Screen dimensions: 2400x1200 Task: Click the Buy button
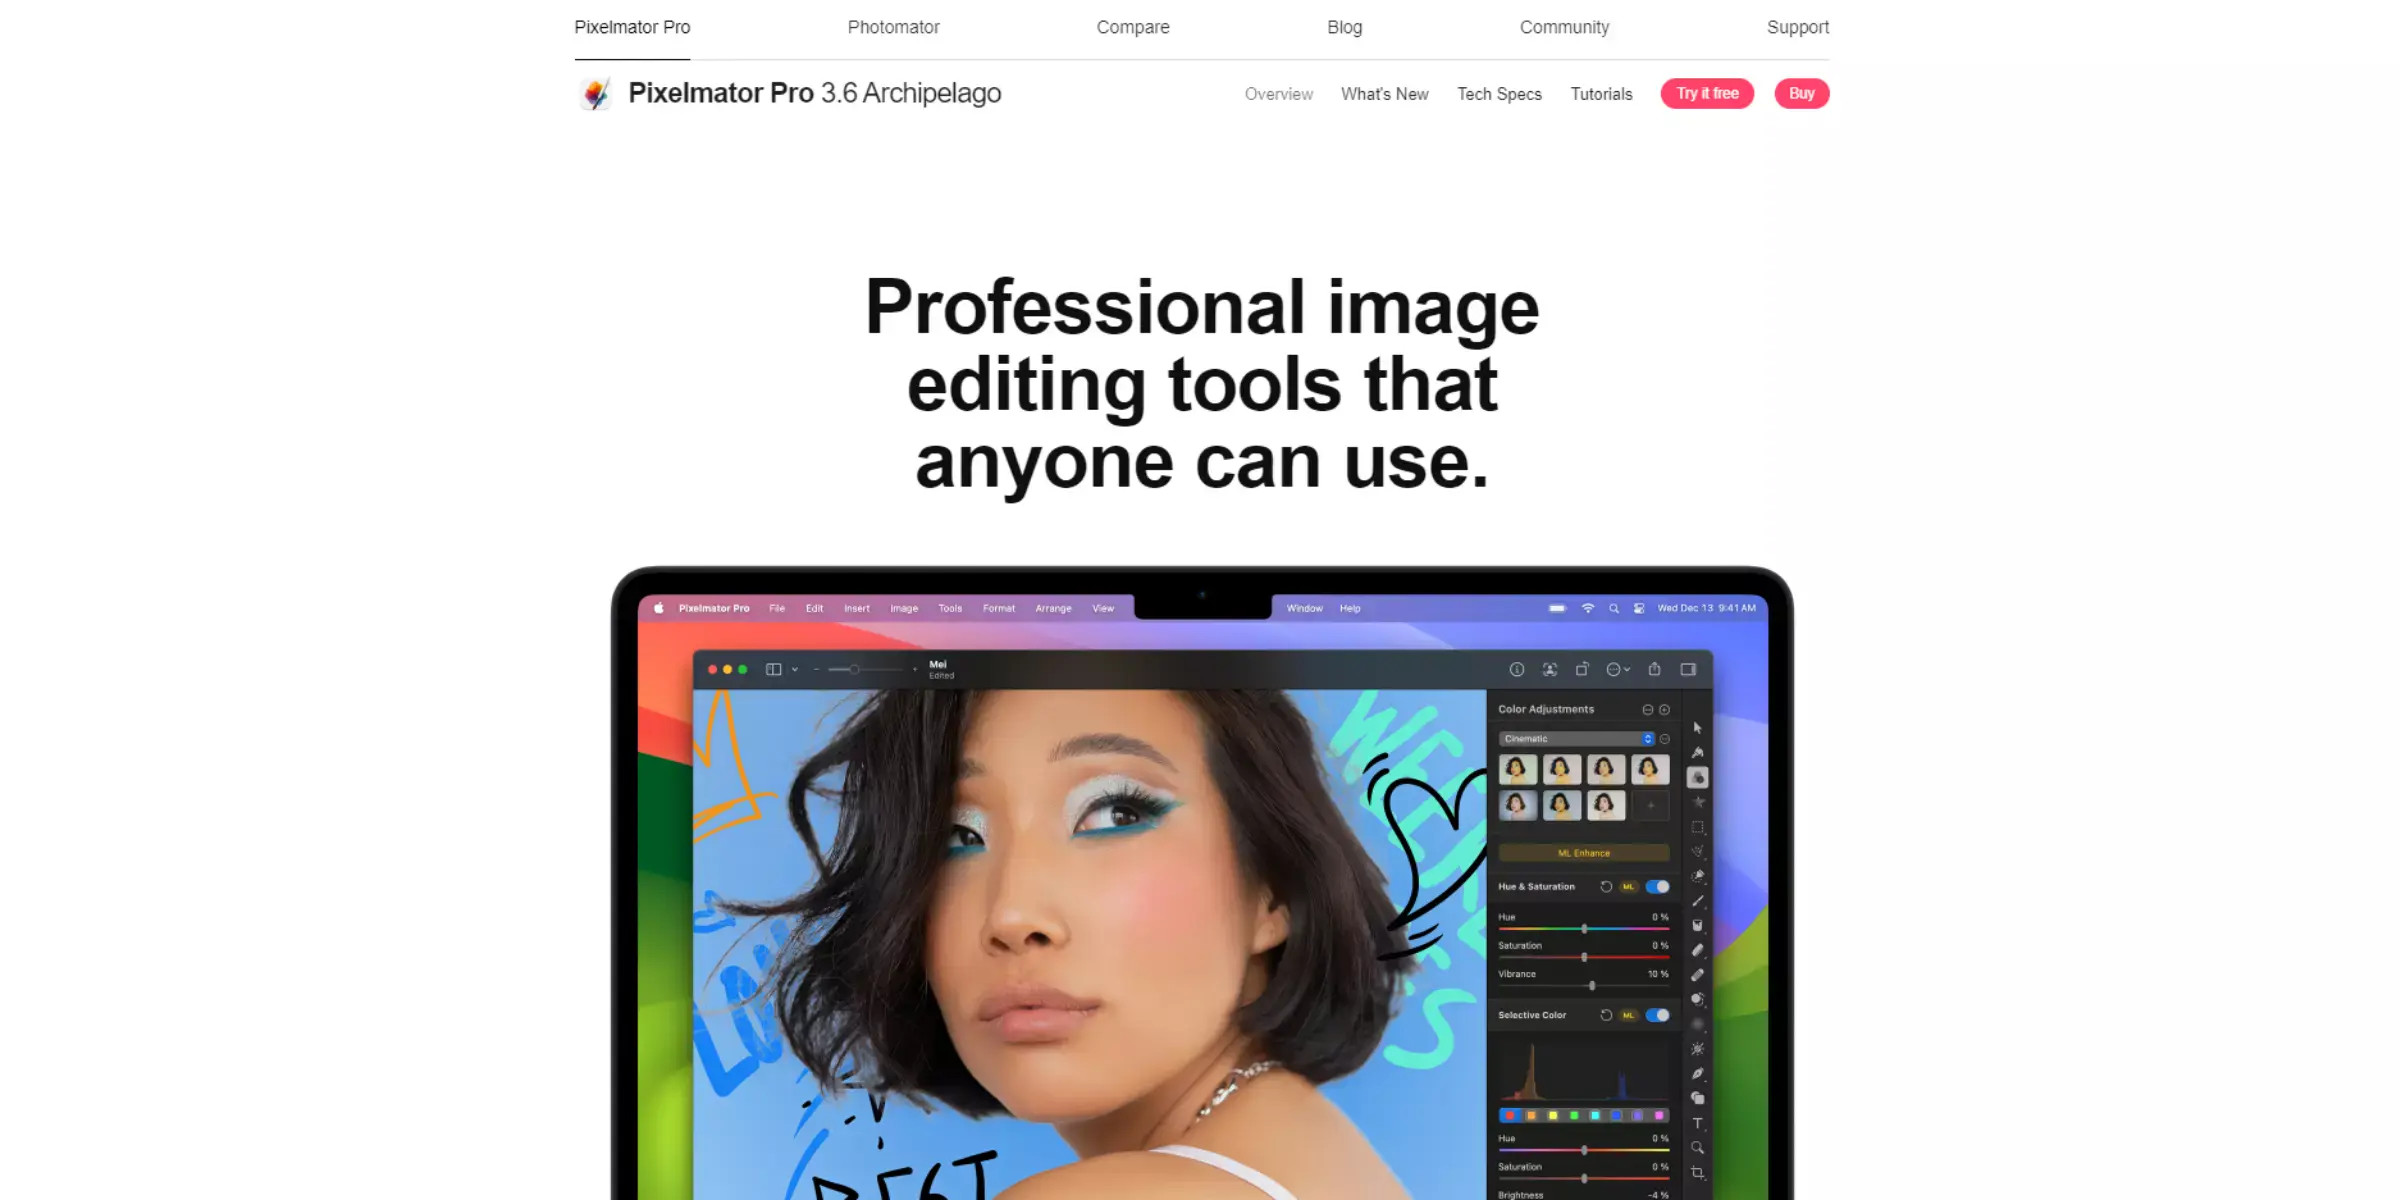click(x=1802, y=93)
